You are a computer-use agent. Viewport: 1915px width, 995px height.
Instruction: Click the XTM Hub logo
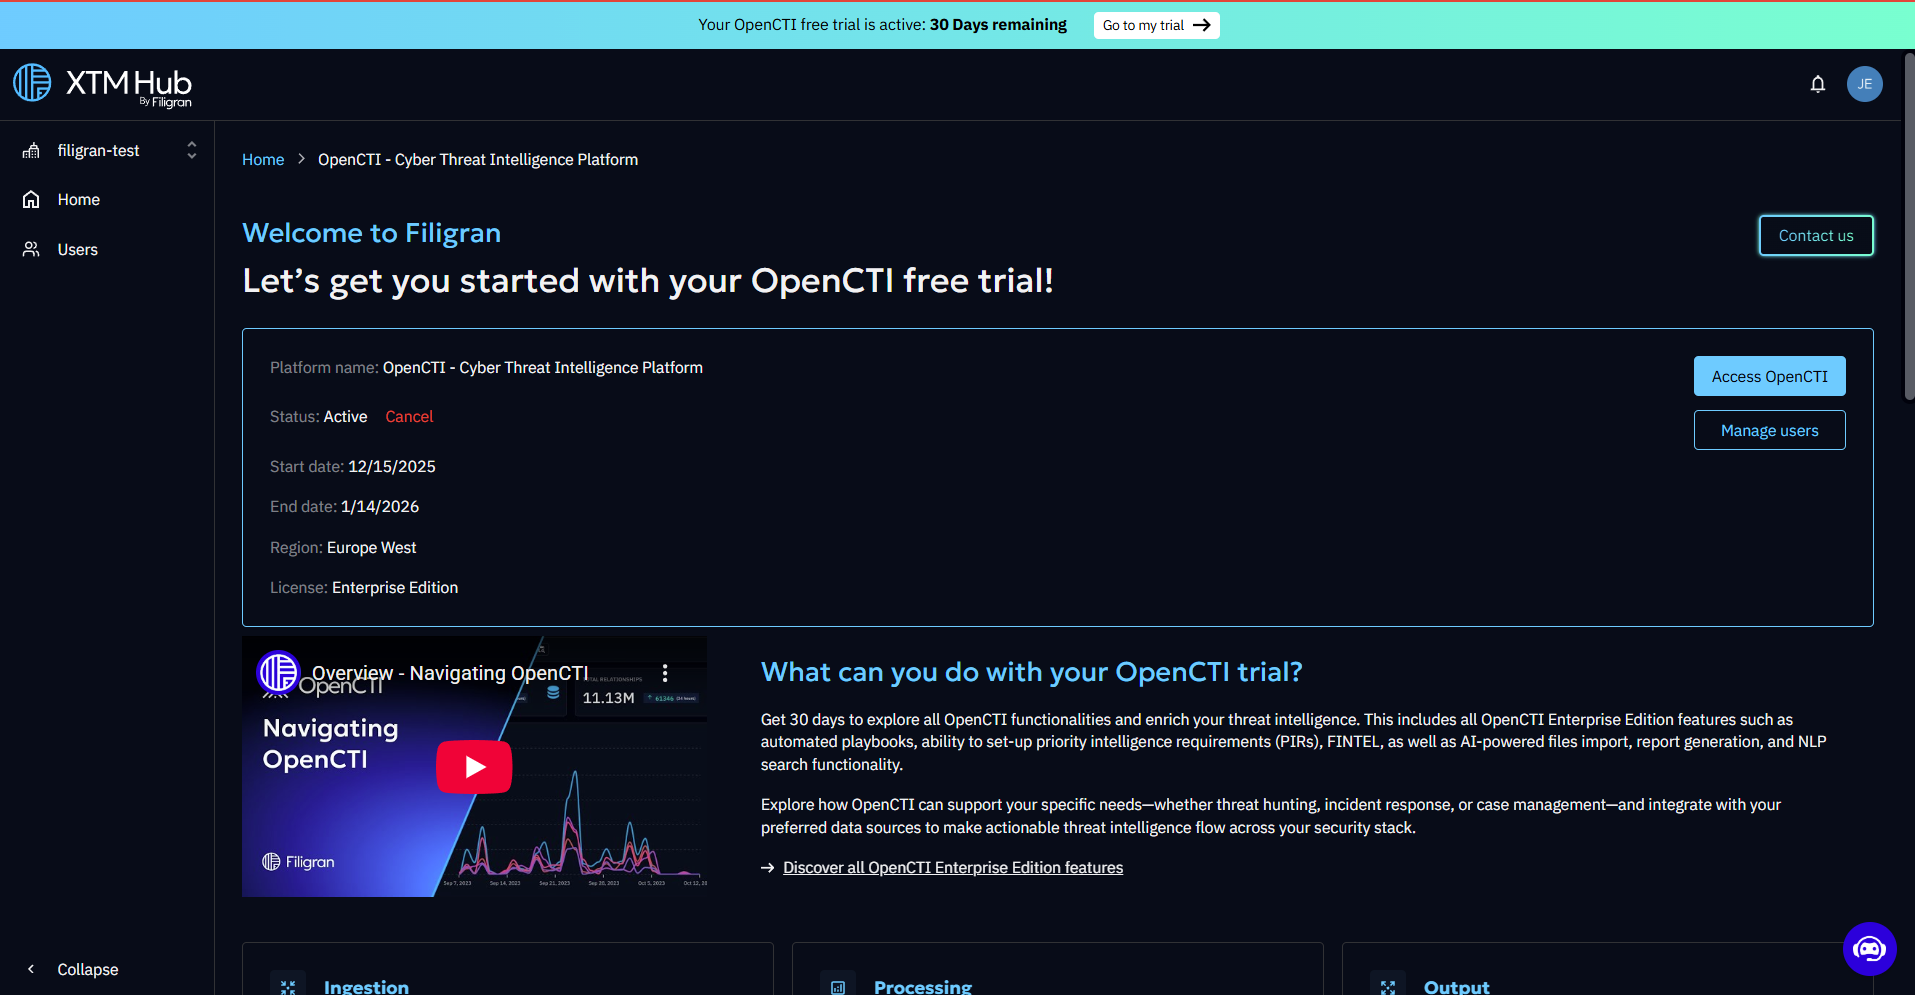point(102,85)
